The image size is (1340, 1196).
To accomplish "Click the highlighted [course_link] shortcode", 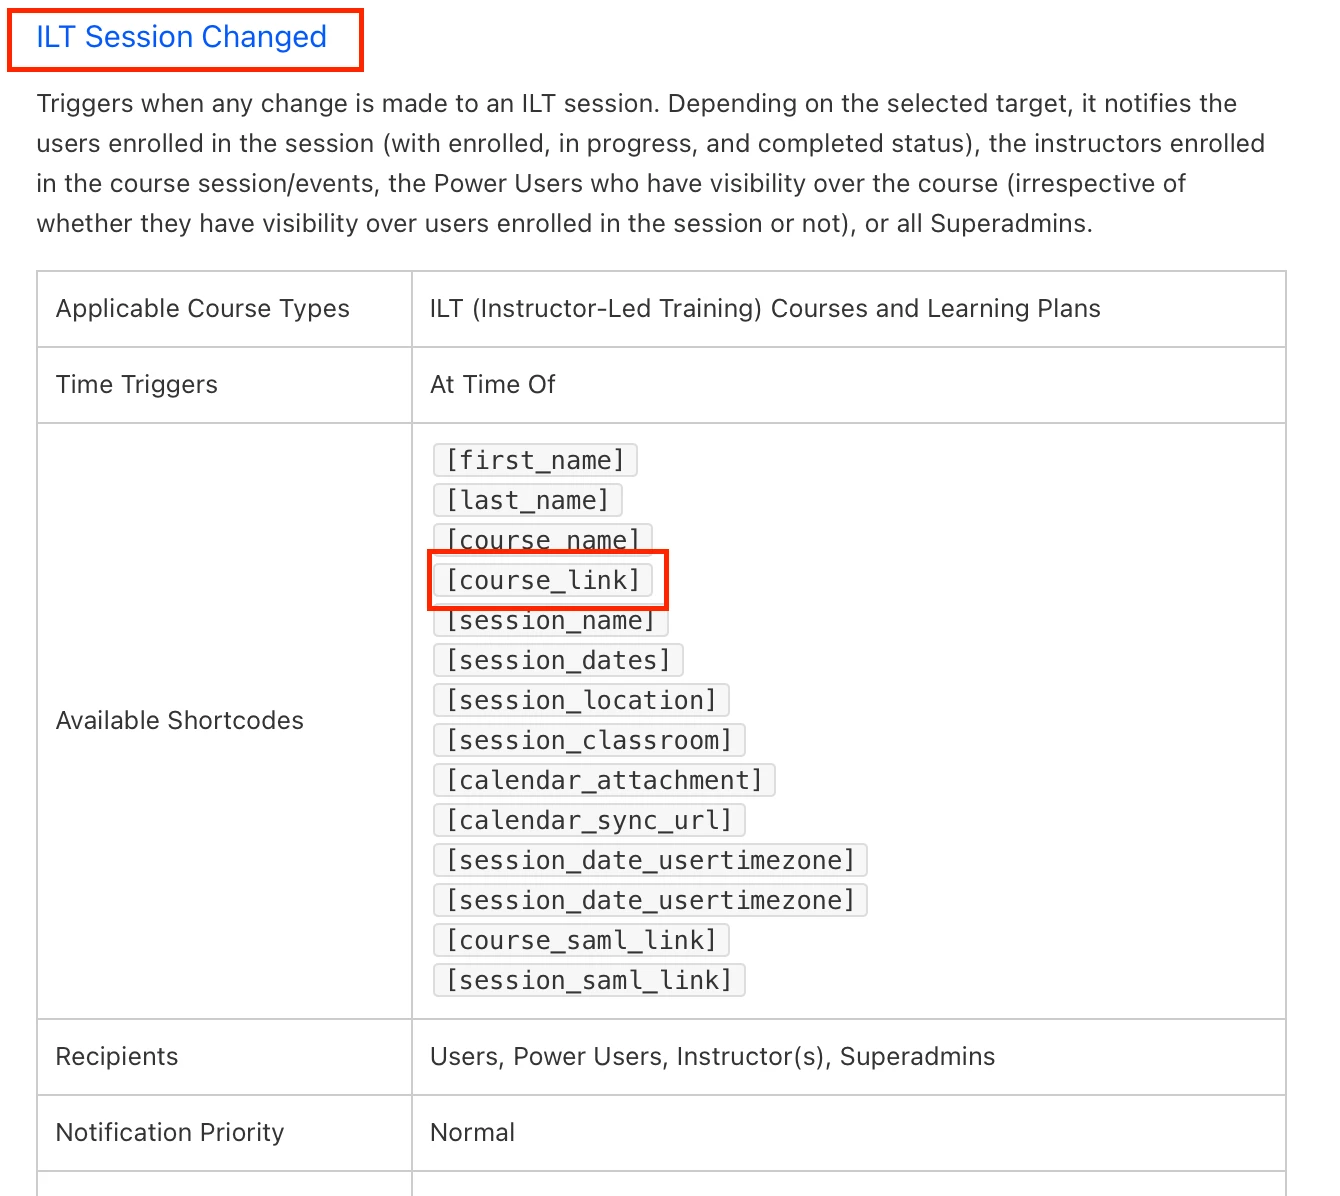I will (x=542, y=580).
